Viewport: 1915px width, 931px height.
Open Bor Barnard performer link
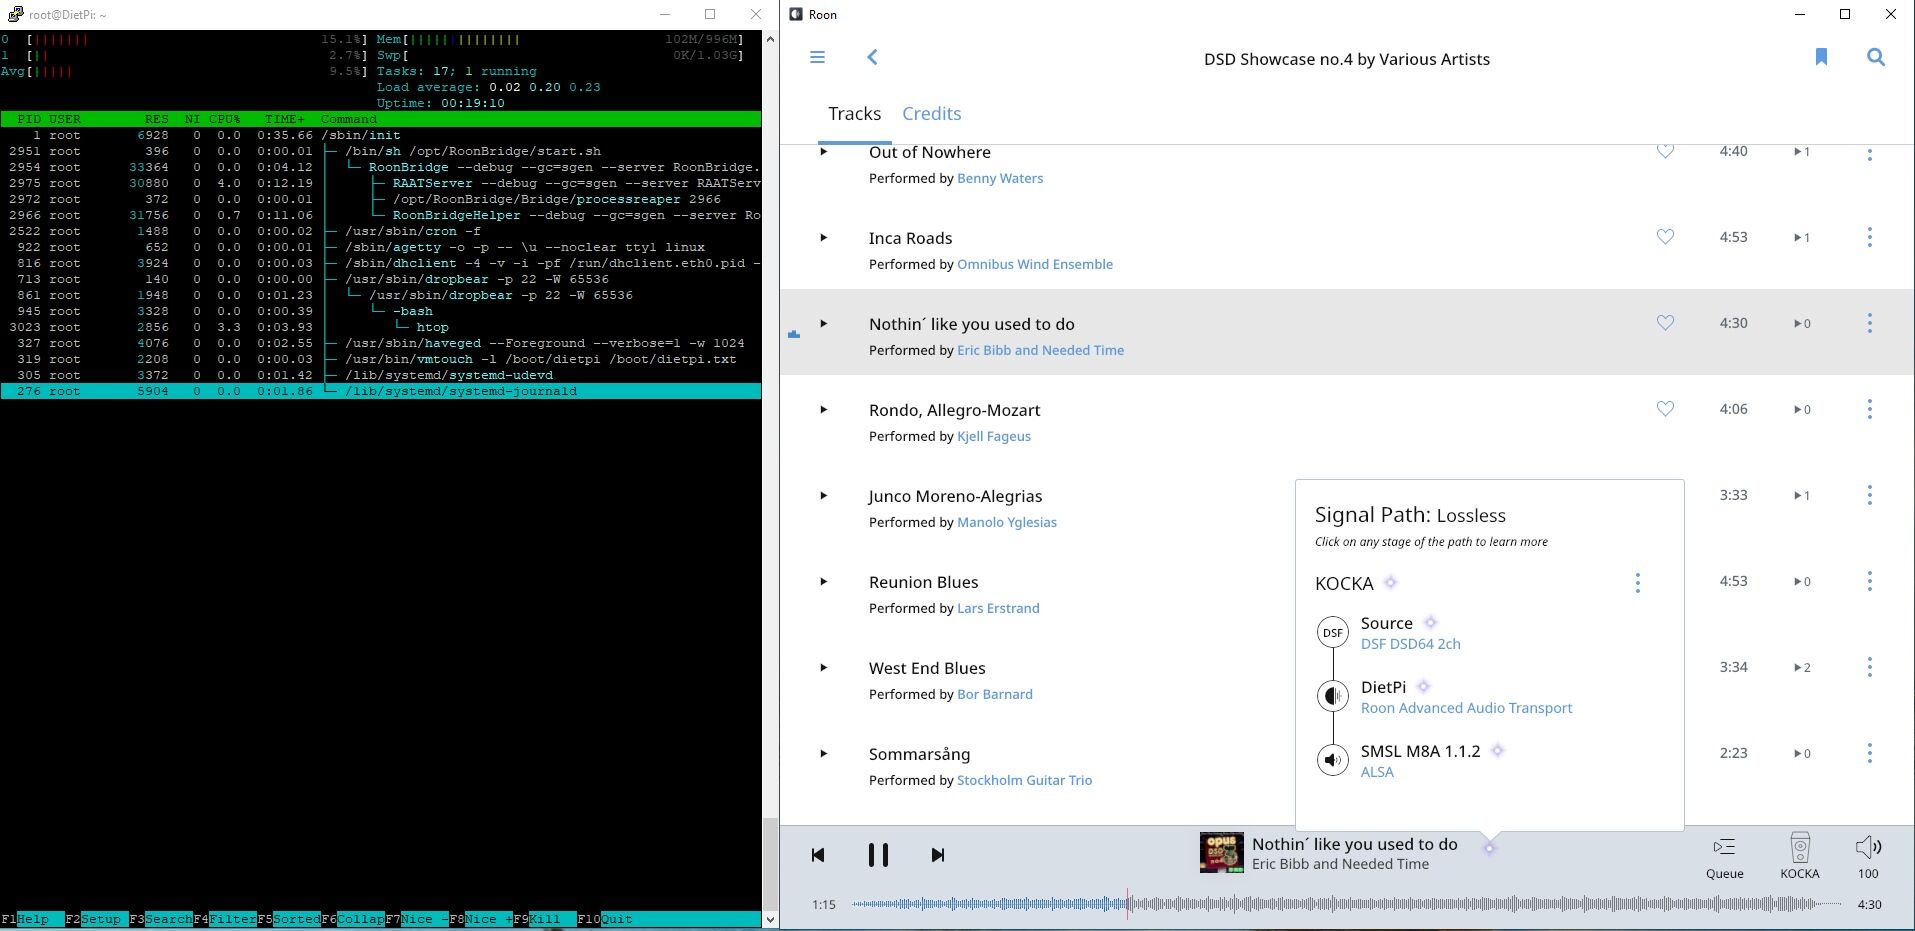tap(995, 695)
